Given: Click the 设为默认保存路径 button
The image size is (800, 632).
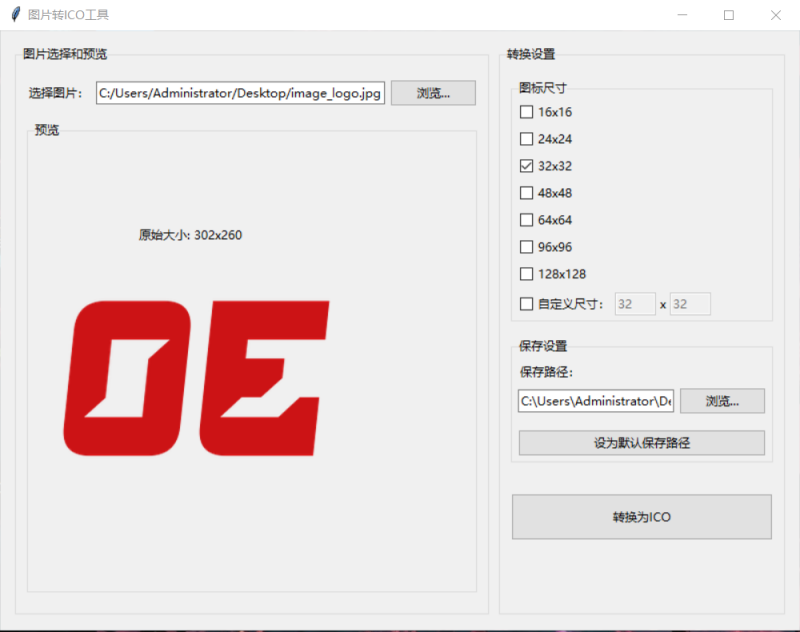Looking at the screenshot, I should (x=641, y=442).
